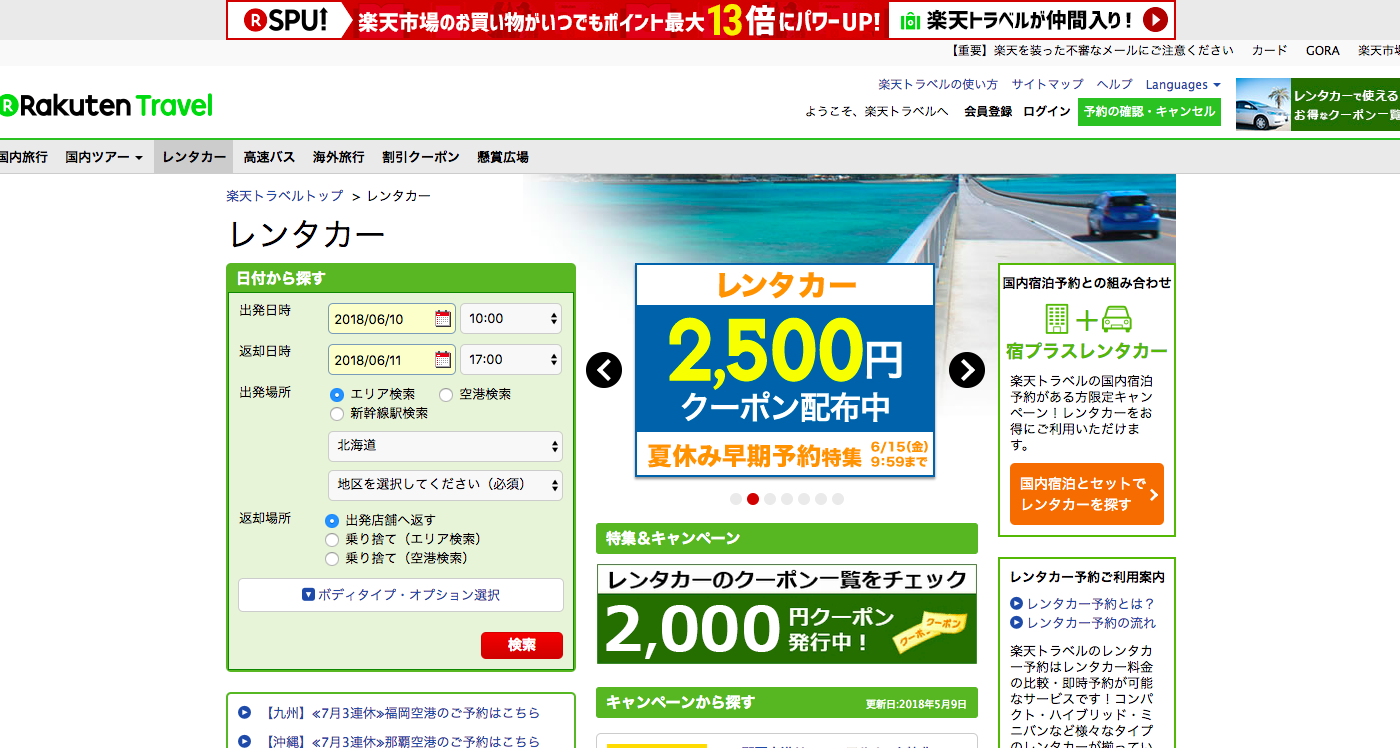
Task: Select 乗り捨て（エリア検索） radio button
Action: (x=332, y=540)
